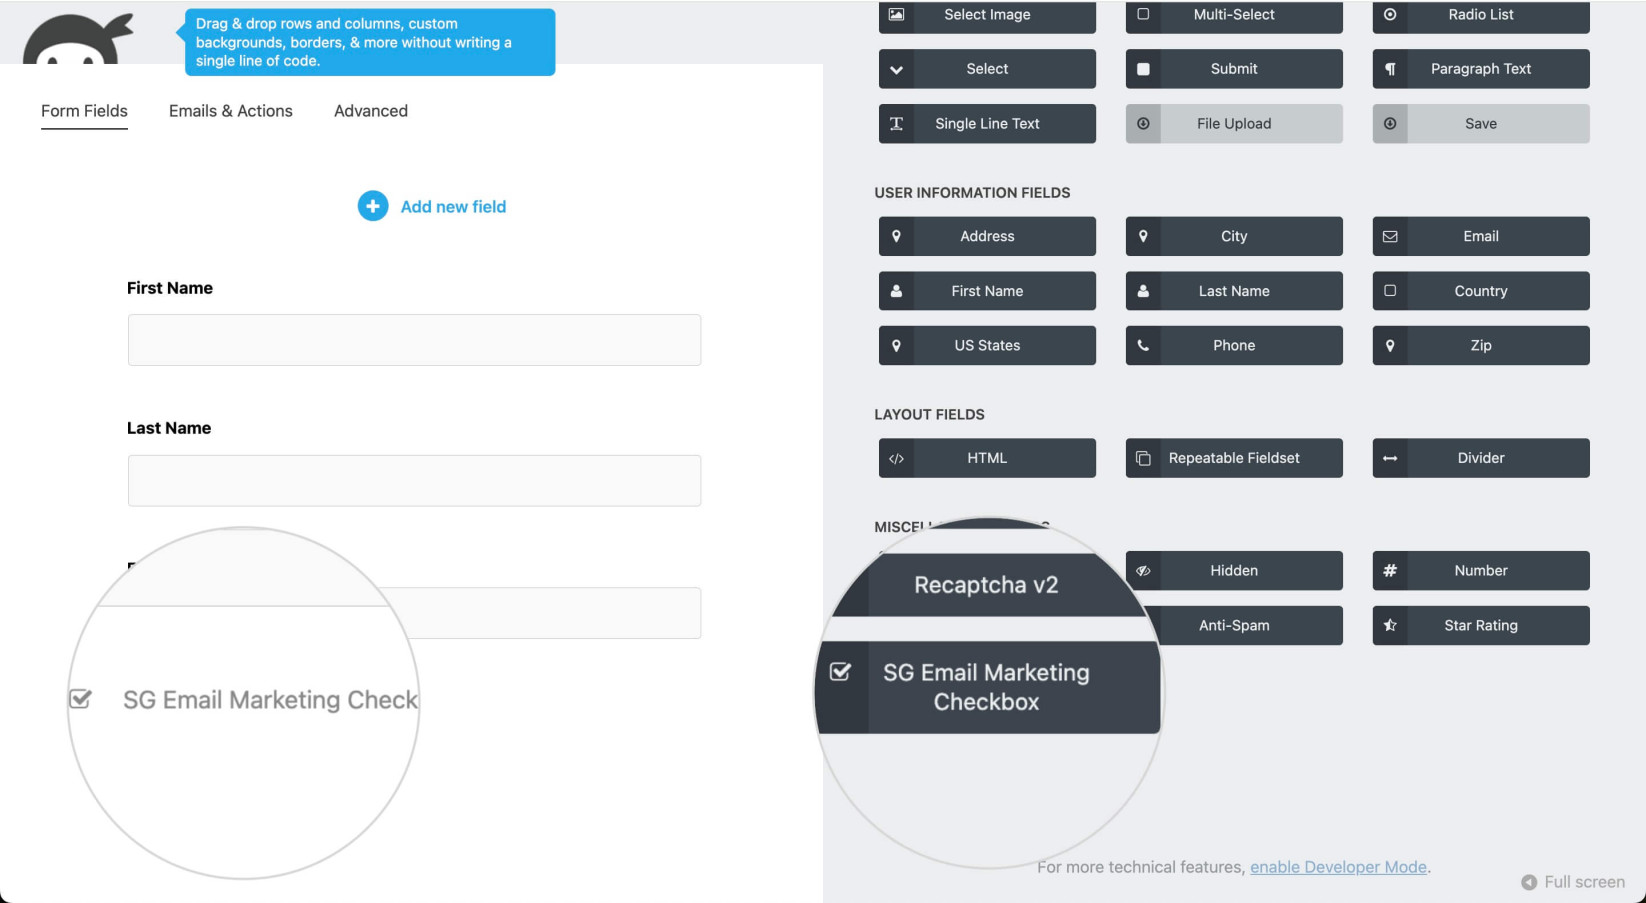
Task: Toggle Full screen mode
Action: click(x=1573, y=882)
